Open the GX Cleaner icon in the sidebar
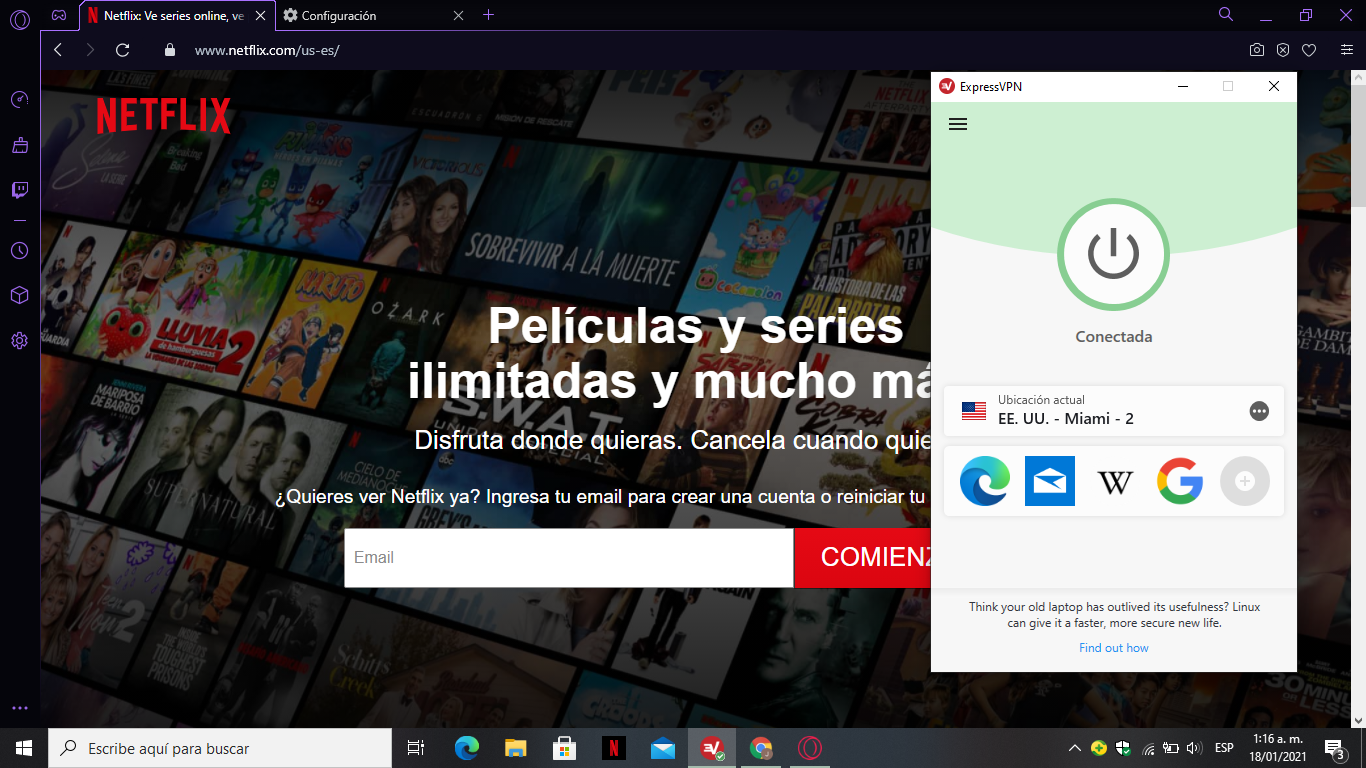The width and height of the screenshot is (1366, 768). 19,145
